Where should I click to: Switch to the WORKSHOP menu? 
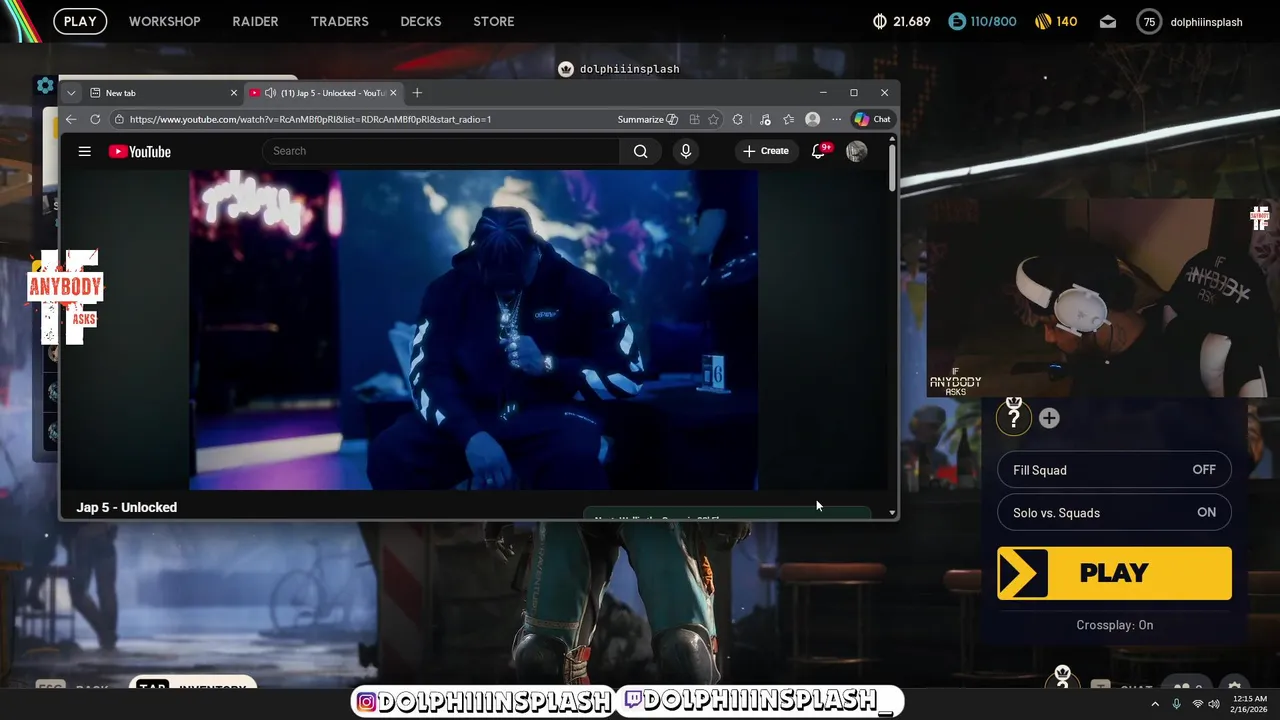pyautogui.click(x=165, y=21)
